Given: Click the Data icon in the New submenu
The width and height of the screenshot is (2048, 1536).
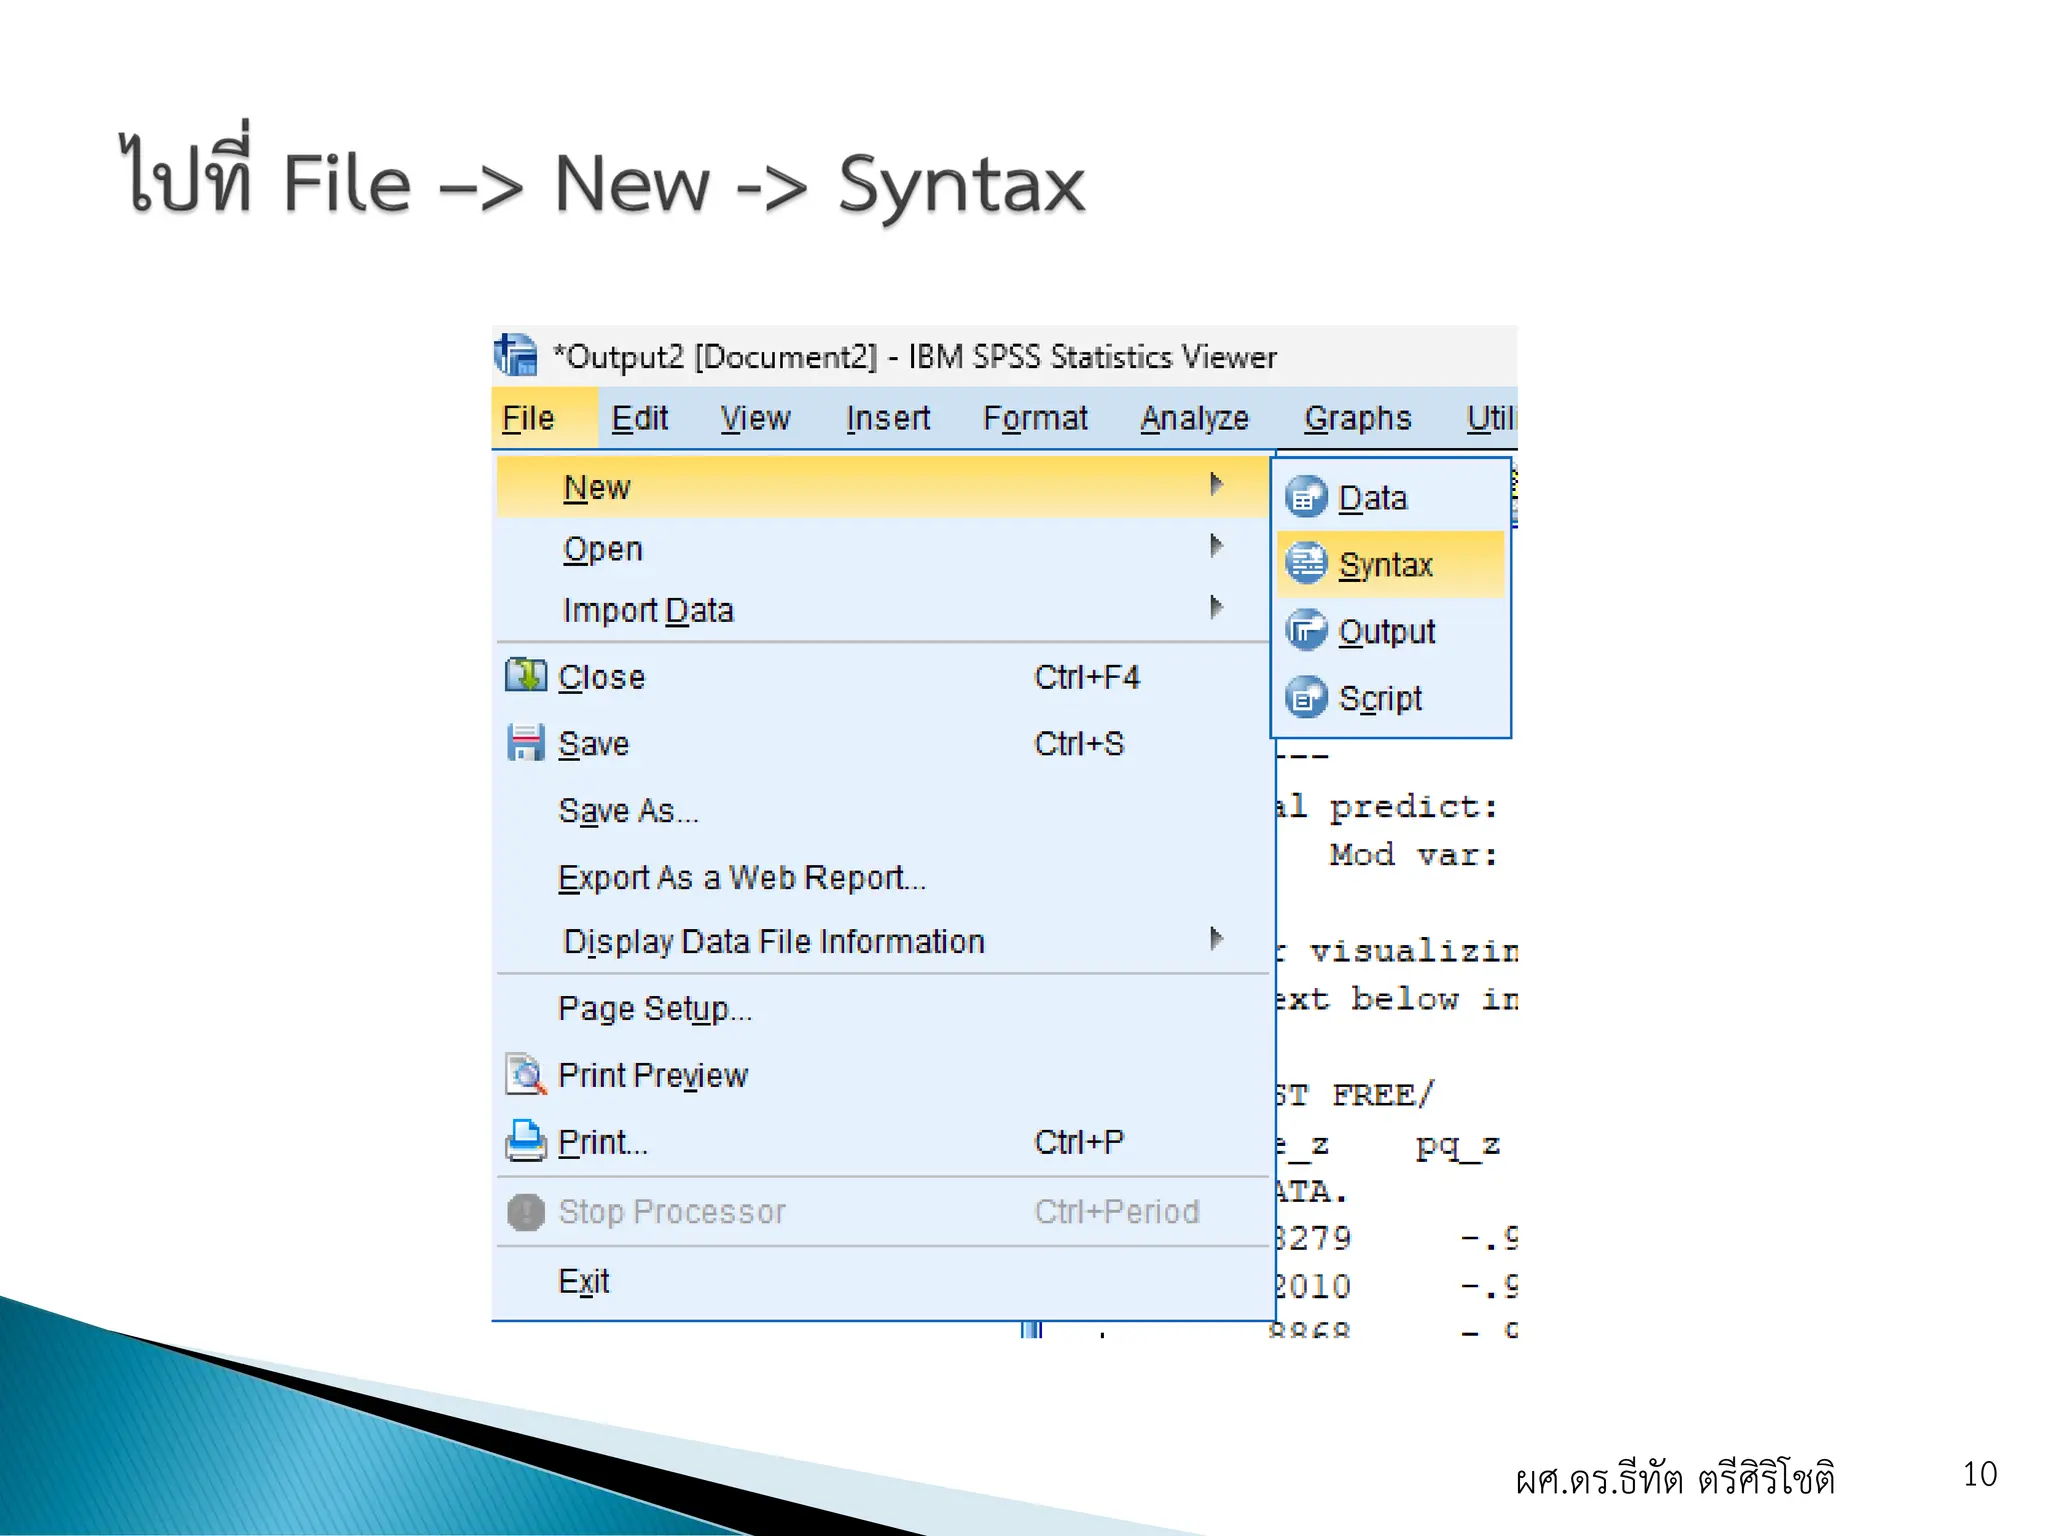Looking at the screenshot, I should [x=1306, y=497].
